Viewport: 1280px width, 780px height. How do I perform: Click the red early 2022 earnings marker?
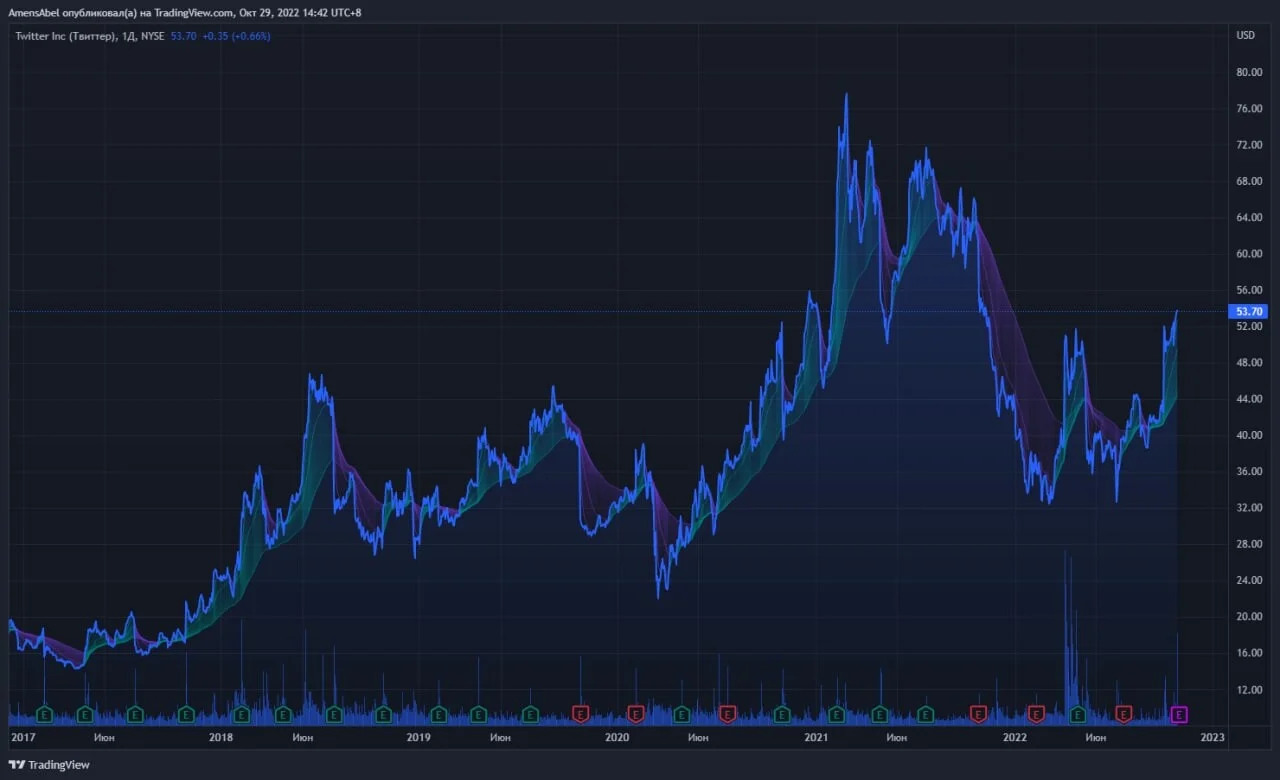[x=1036, y=714]
